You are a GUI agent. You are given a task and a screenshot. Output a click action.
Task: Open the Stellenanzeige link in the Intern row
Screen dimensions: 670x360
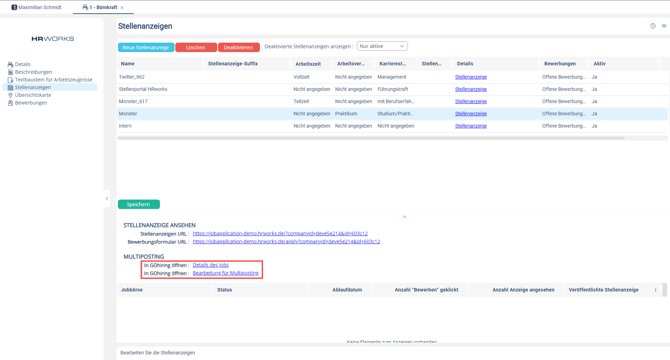tap(471, 126)
